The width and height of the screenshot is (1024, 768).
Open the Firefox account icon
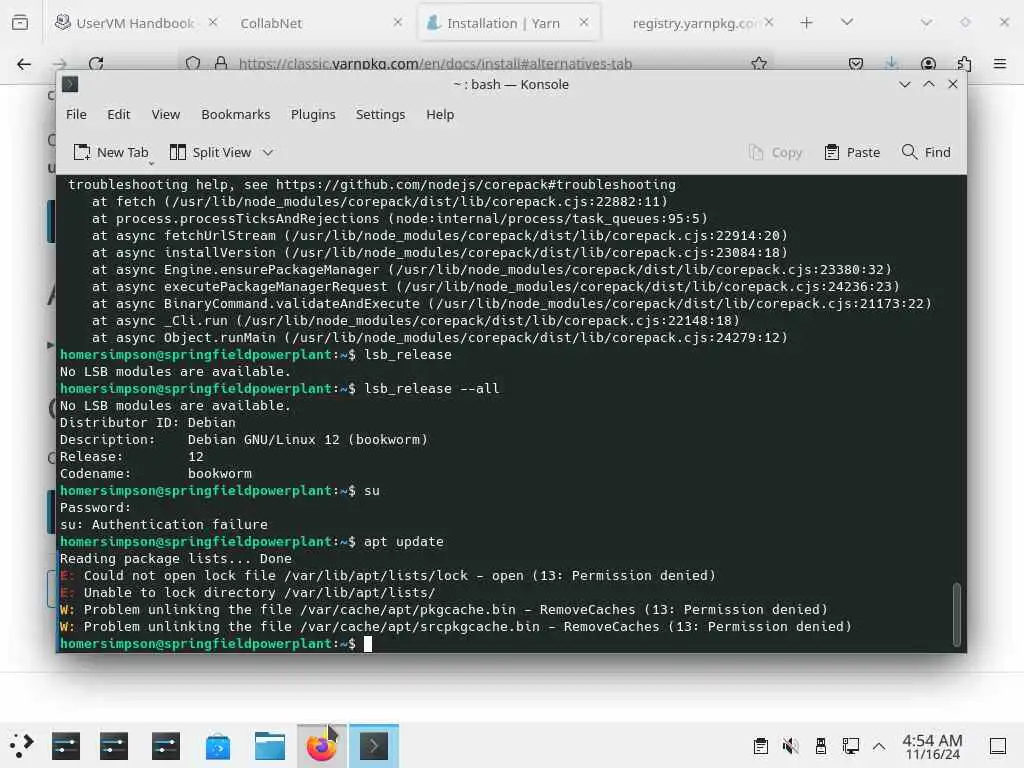click(928, 64)
